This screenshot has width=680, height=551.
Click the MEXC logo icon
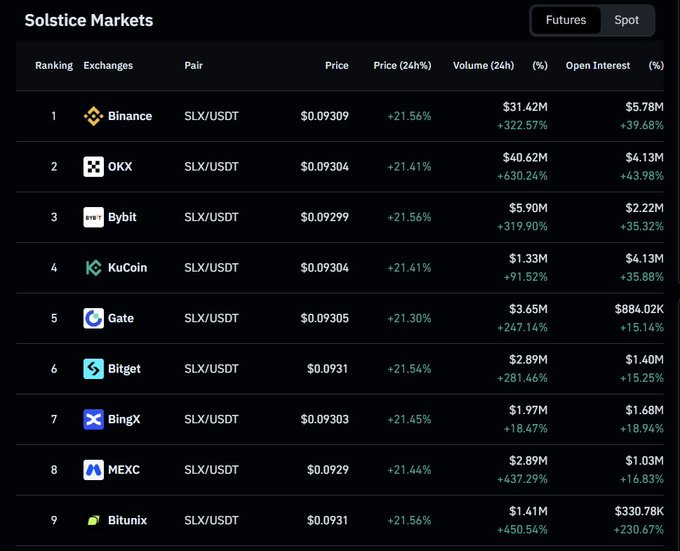pos(93,470)
